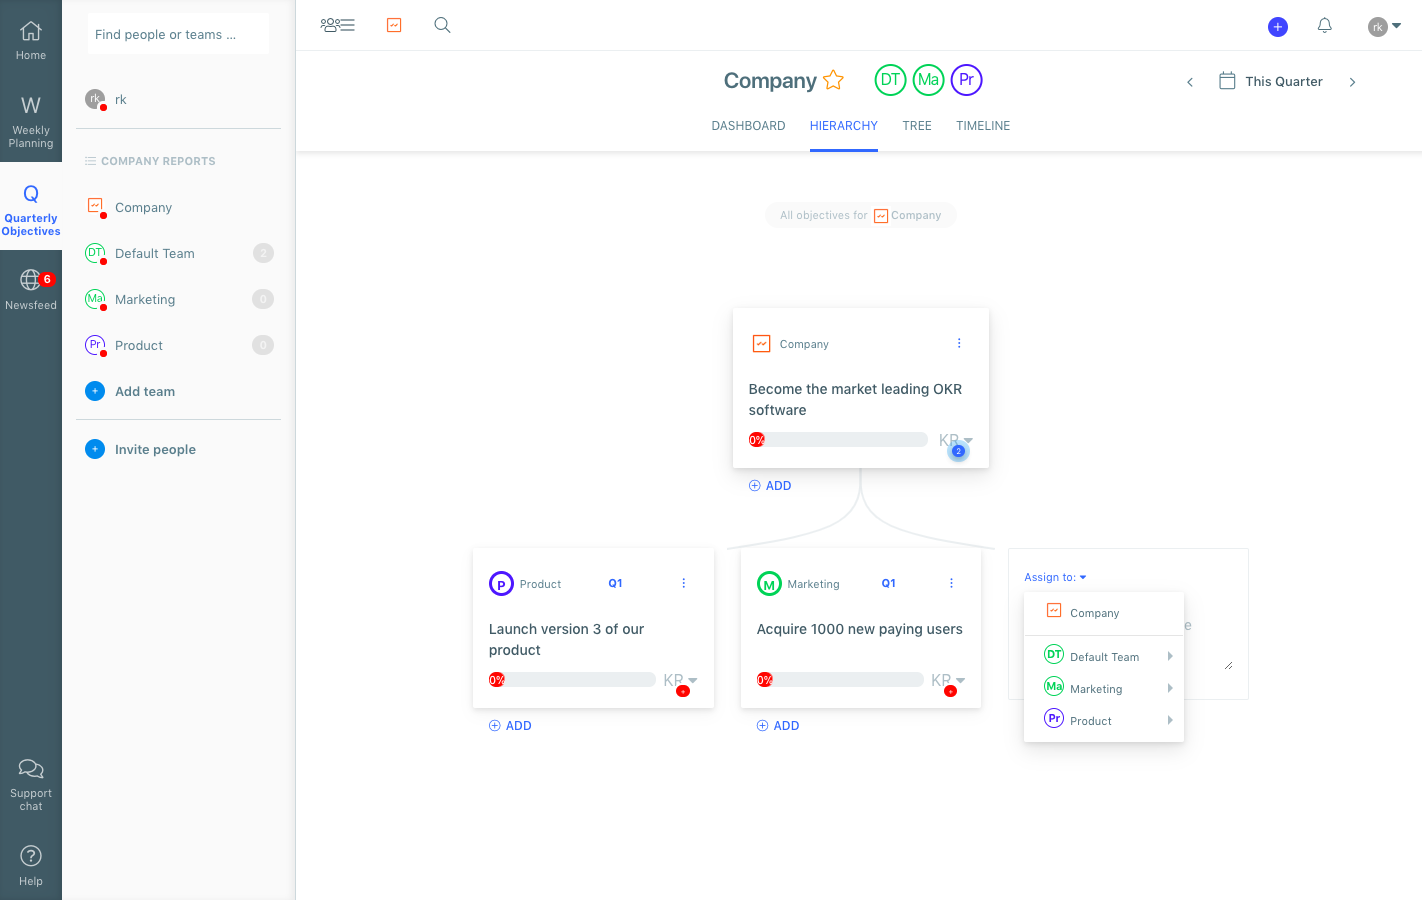Choose Default Team in the Assign to menu
The image size is (1422, 900).
pos(1104,656)
